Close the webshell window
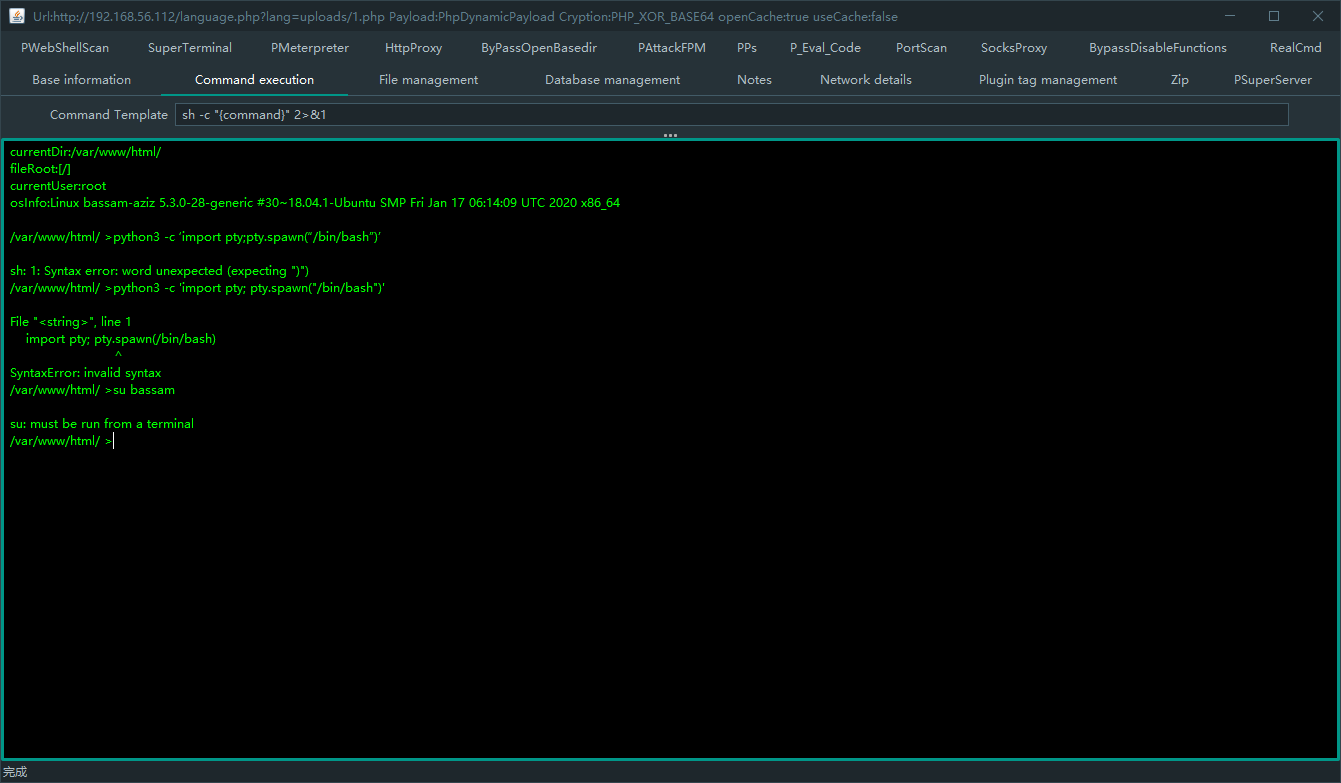1341x783 pixels. tap(1318, 16)
